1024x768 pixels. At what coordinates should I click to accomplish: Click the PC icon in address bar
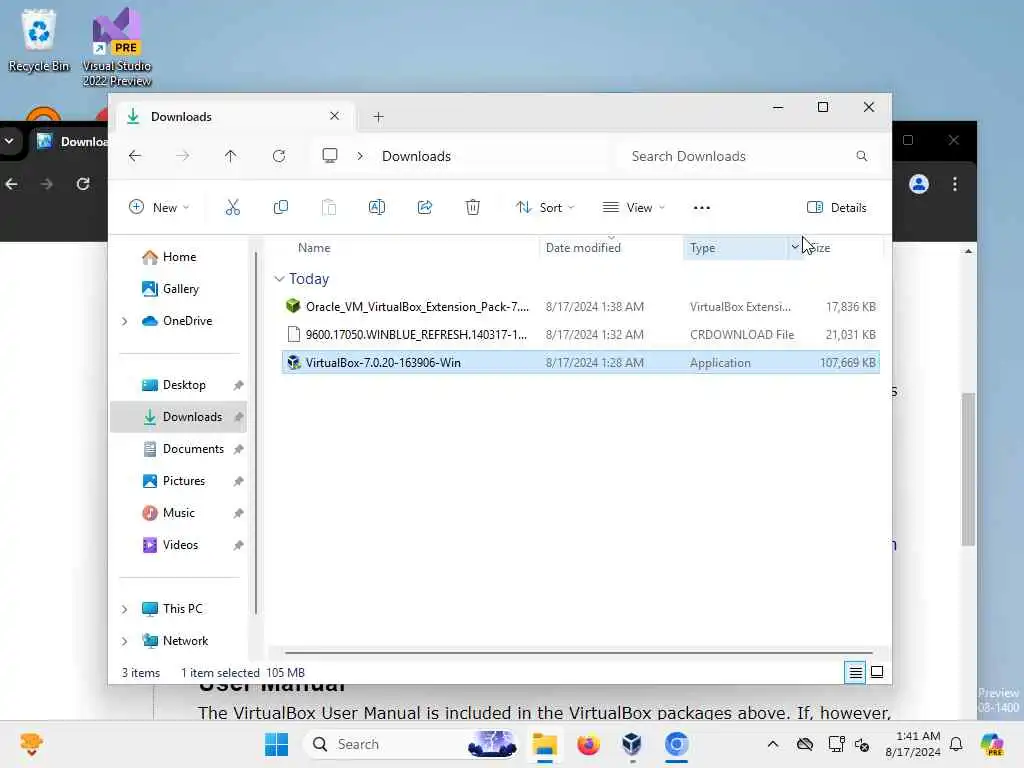[x=330, y=156]
